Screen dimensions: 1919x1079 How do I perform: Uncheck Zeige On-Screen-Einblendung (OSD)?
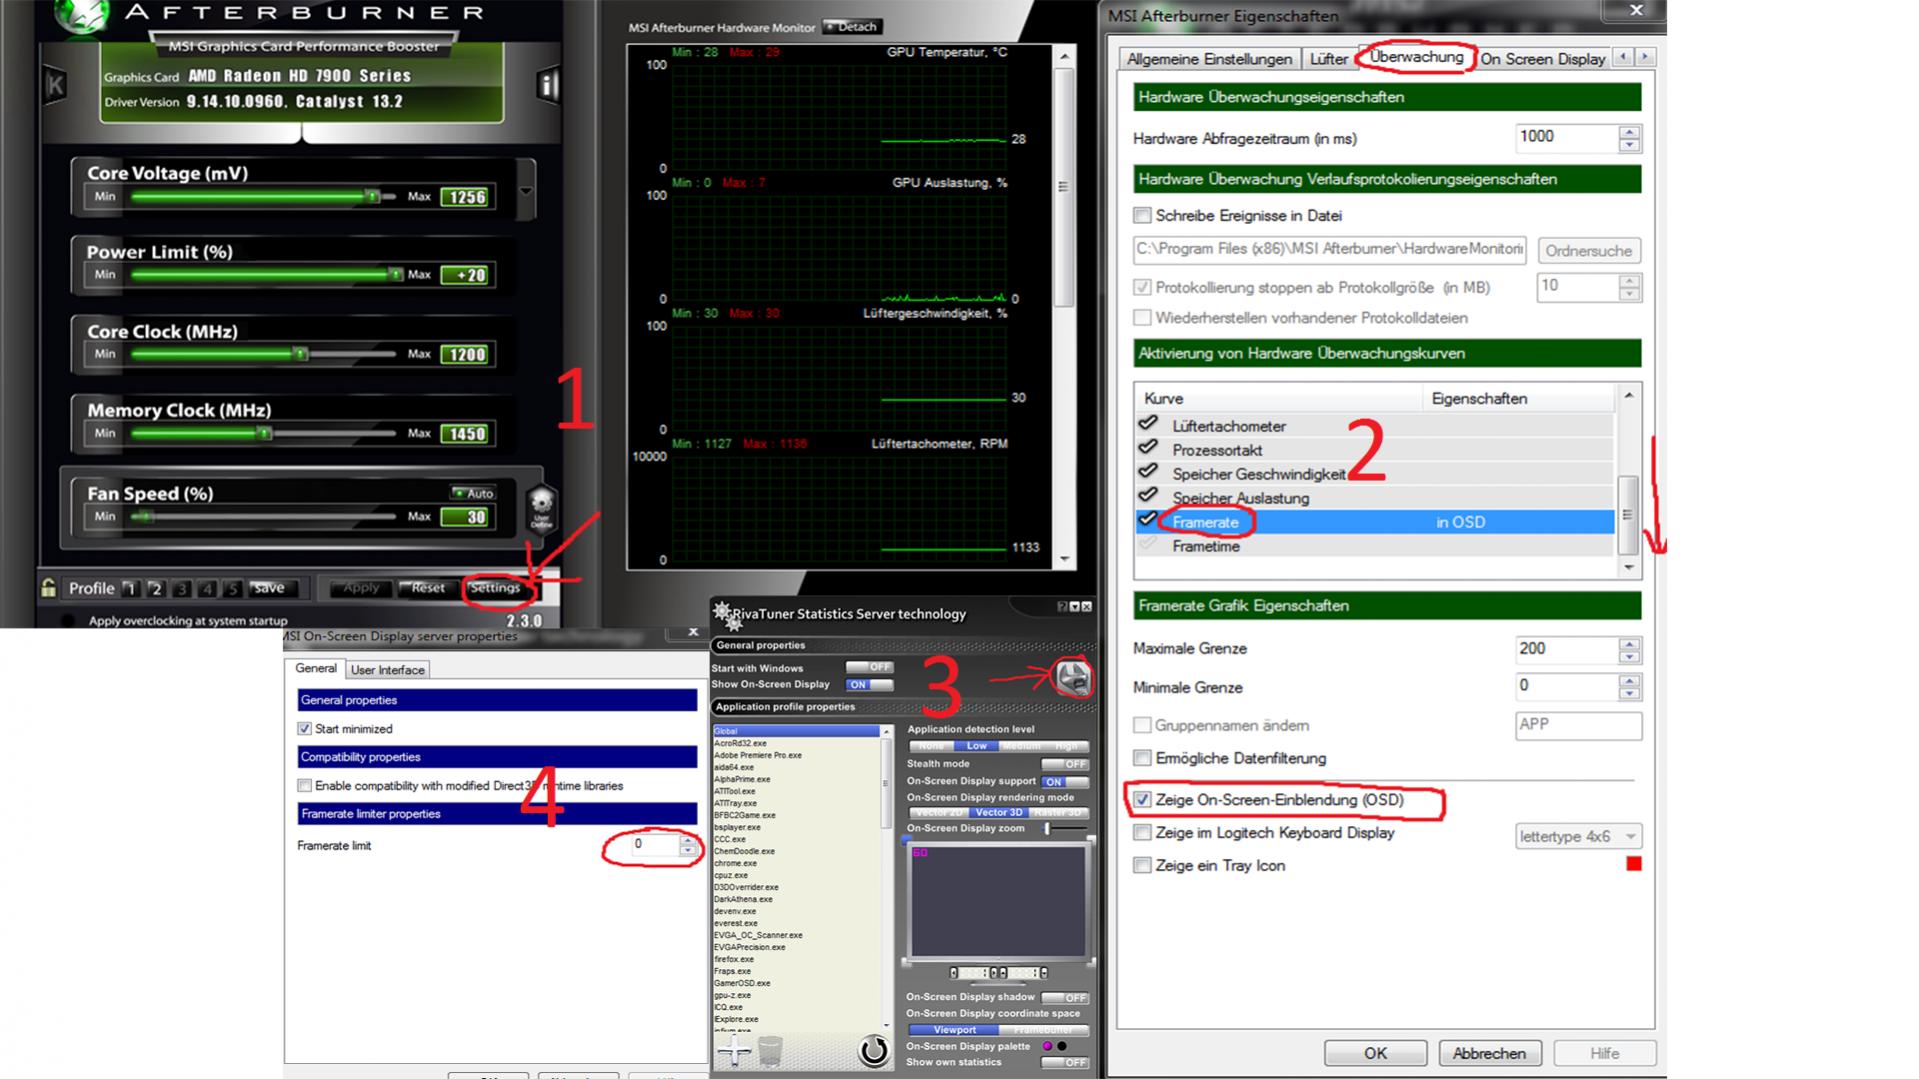(1142, 799)
